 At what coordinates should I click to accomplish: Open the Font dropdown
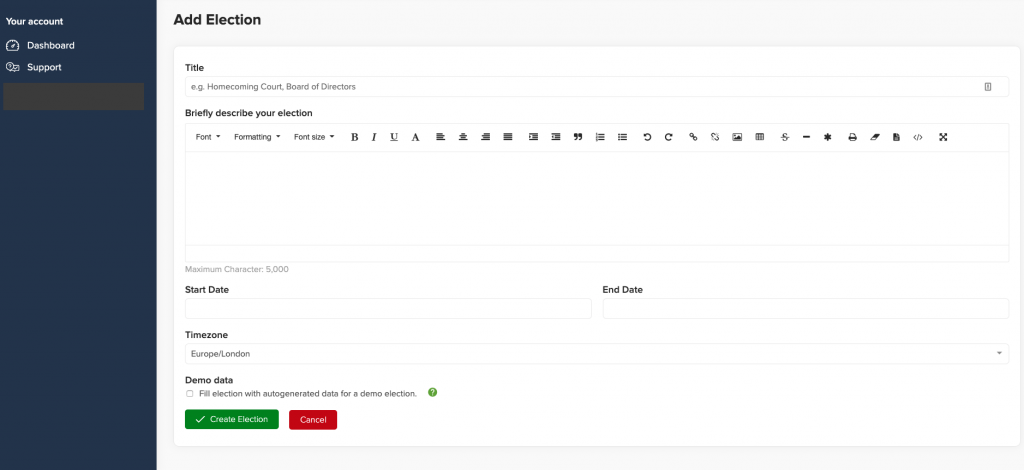(208, 137)
